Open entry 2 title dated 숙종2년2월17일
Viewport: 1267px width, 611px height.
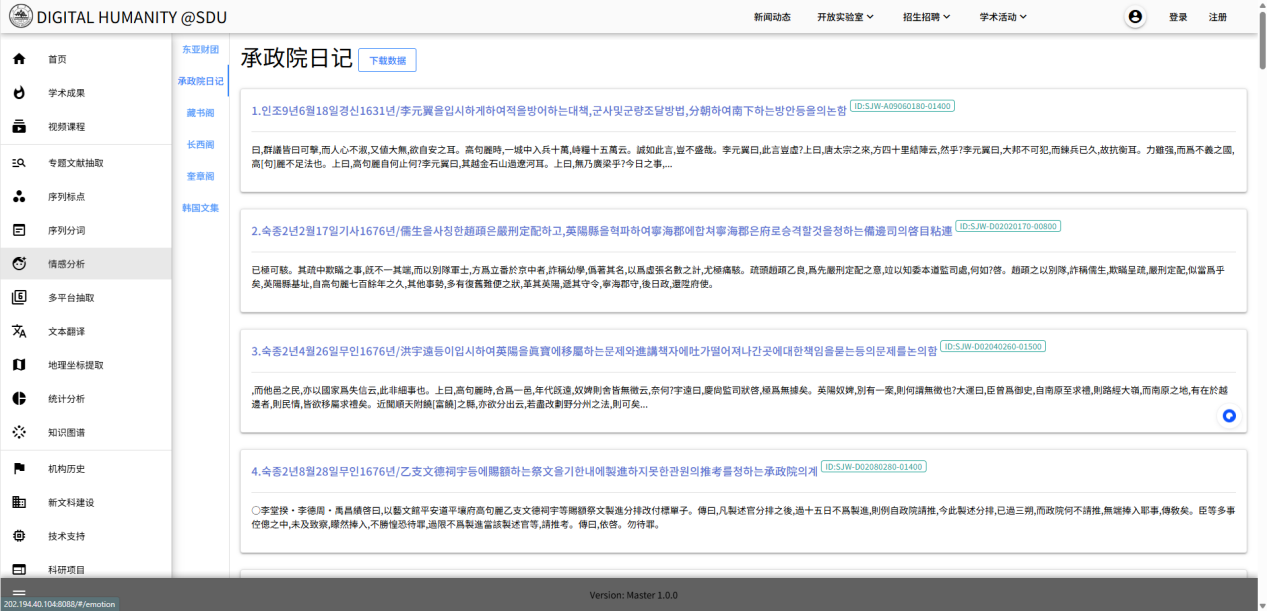601,231
